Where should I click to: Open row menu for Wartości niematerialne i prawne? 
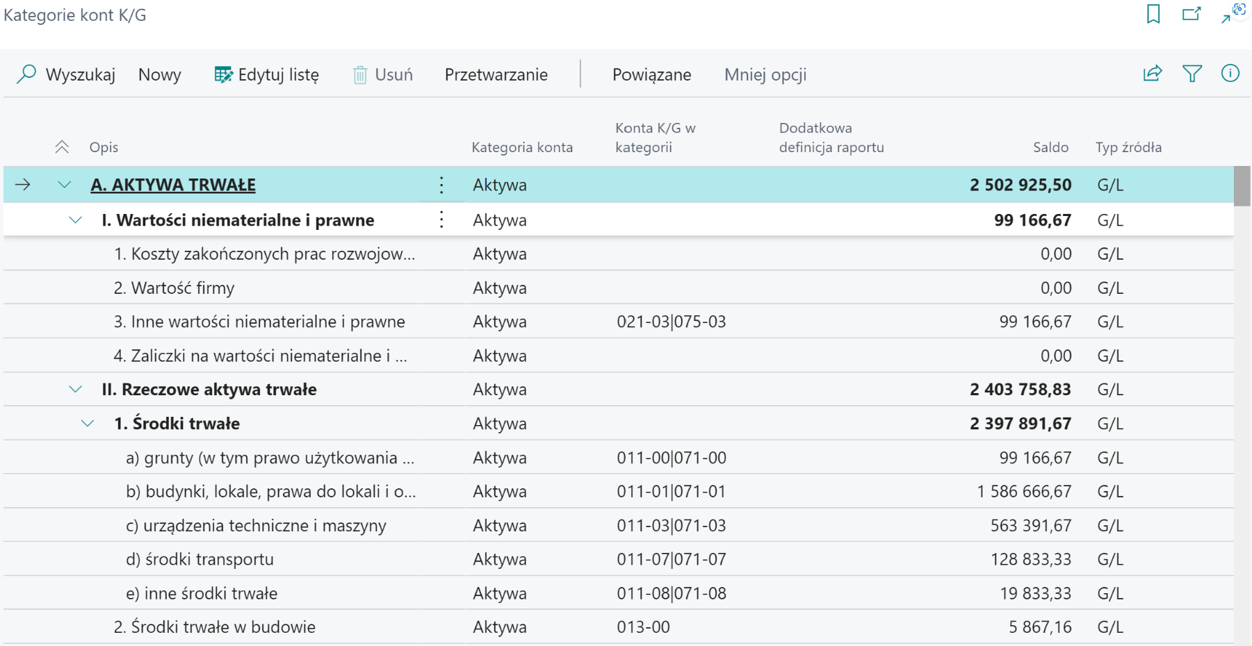pos(441,220)
